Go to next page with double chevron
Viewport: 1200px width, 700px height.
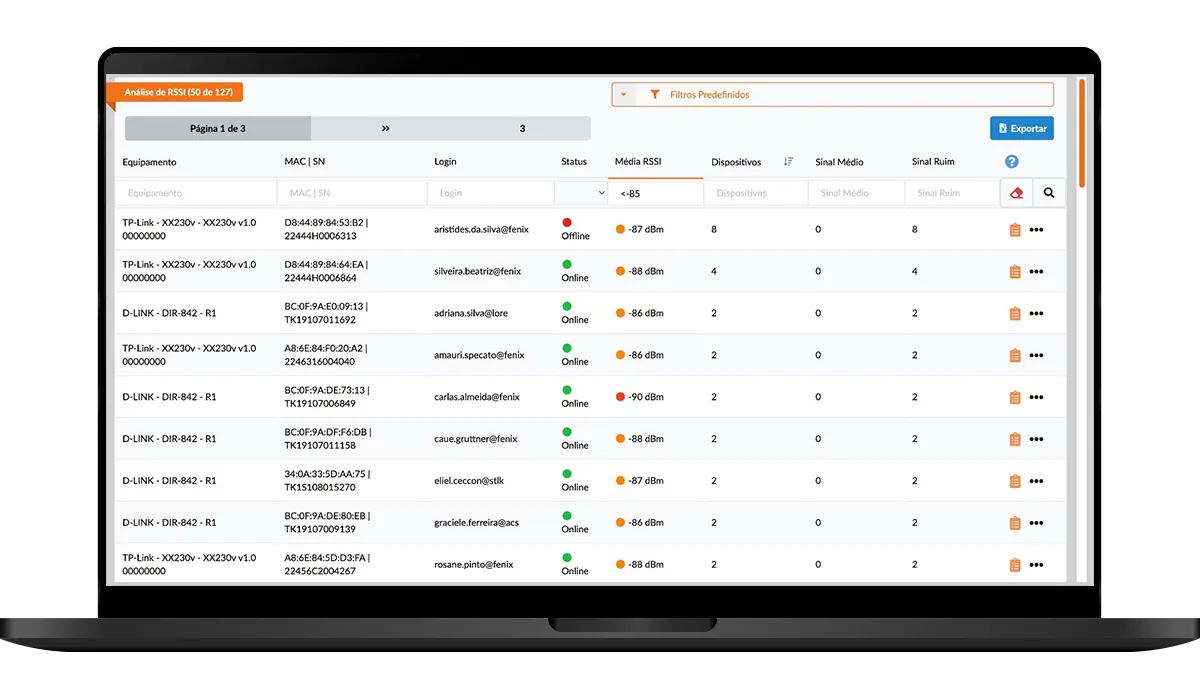pyautogui.click(x=385, y=129)
